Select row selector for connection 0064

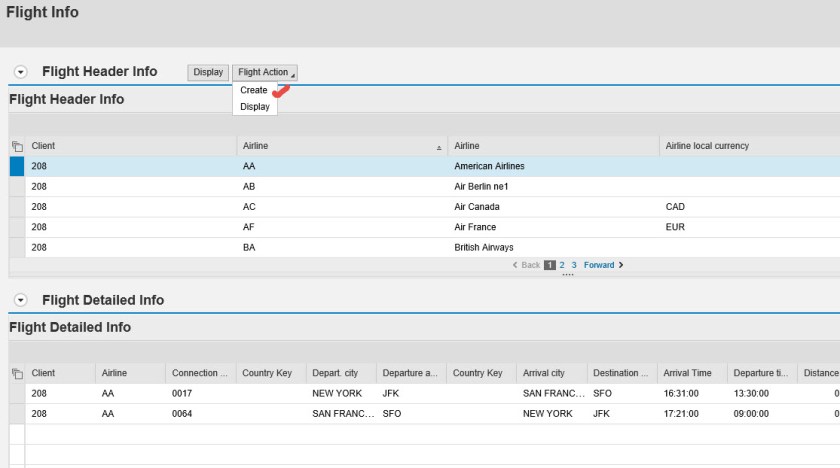[16, 413]
